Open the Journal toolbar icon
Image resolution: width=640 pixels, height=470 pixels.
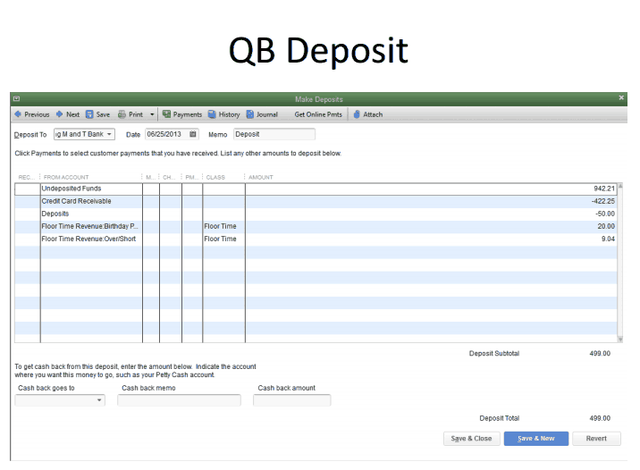[x=250, y=114]
